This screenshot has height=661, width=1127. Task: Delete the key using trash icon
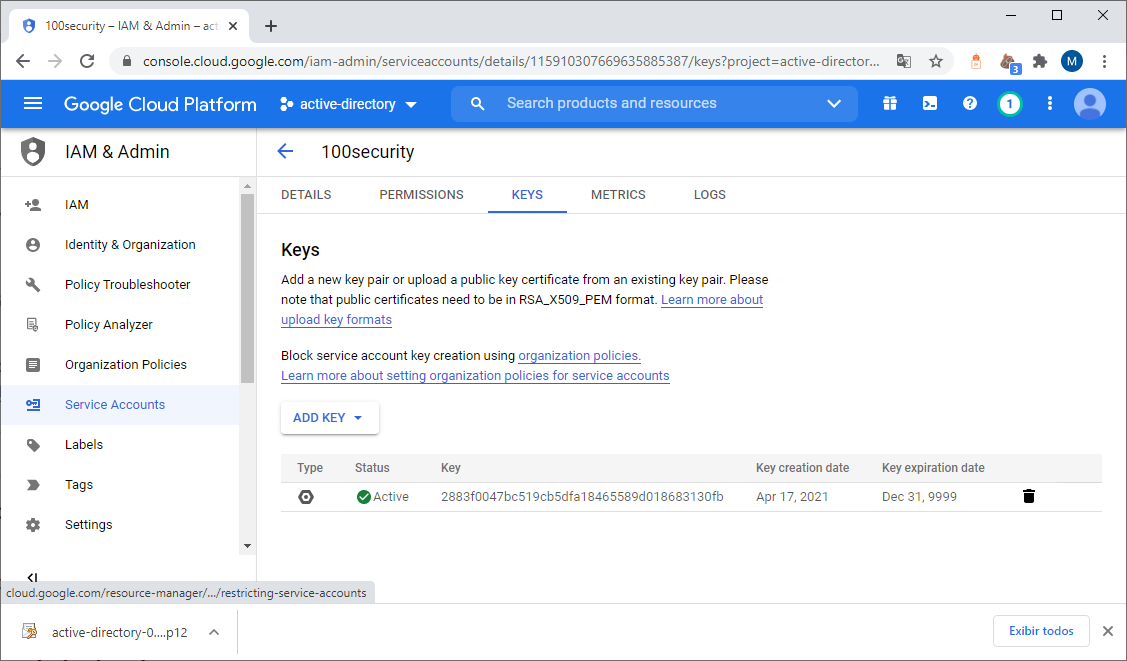click(1029, 496)
